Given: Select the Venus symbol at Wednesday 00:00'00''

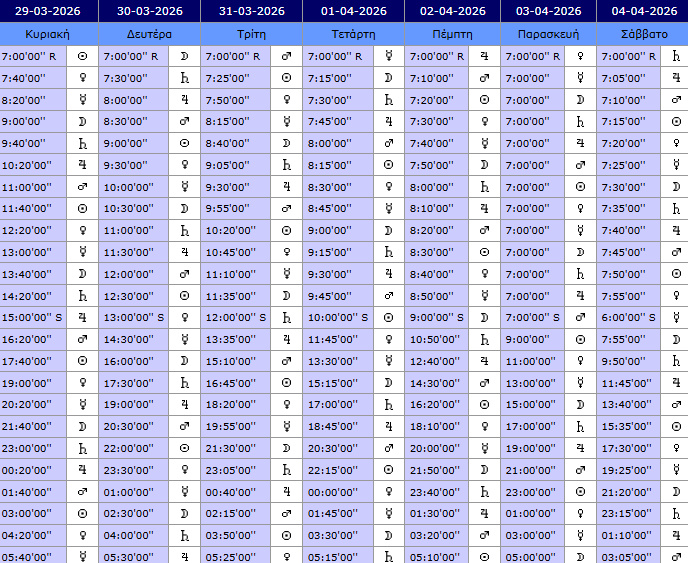Looking at the screenshot, I should click(x=388, y=493).
